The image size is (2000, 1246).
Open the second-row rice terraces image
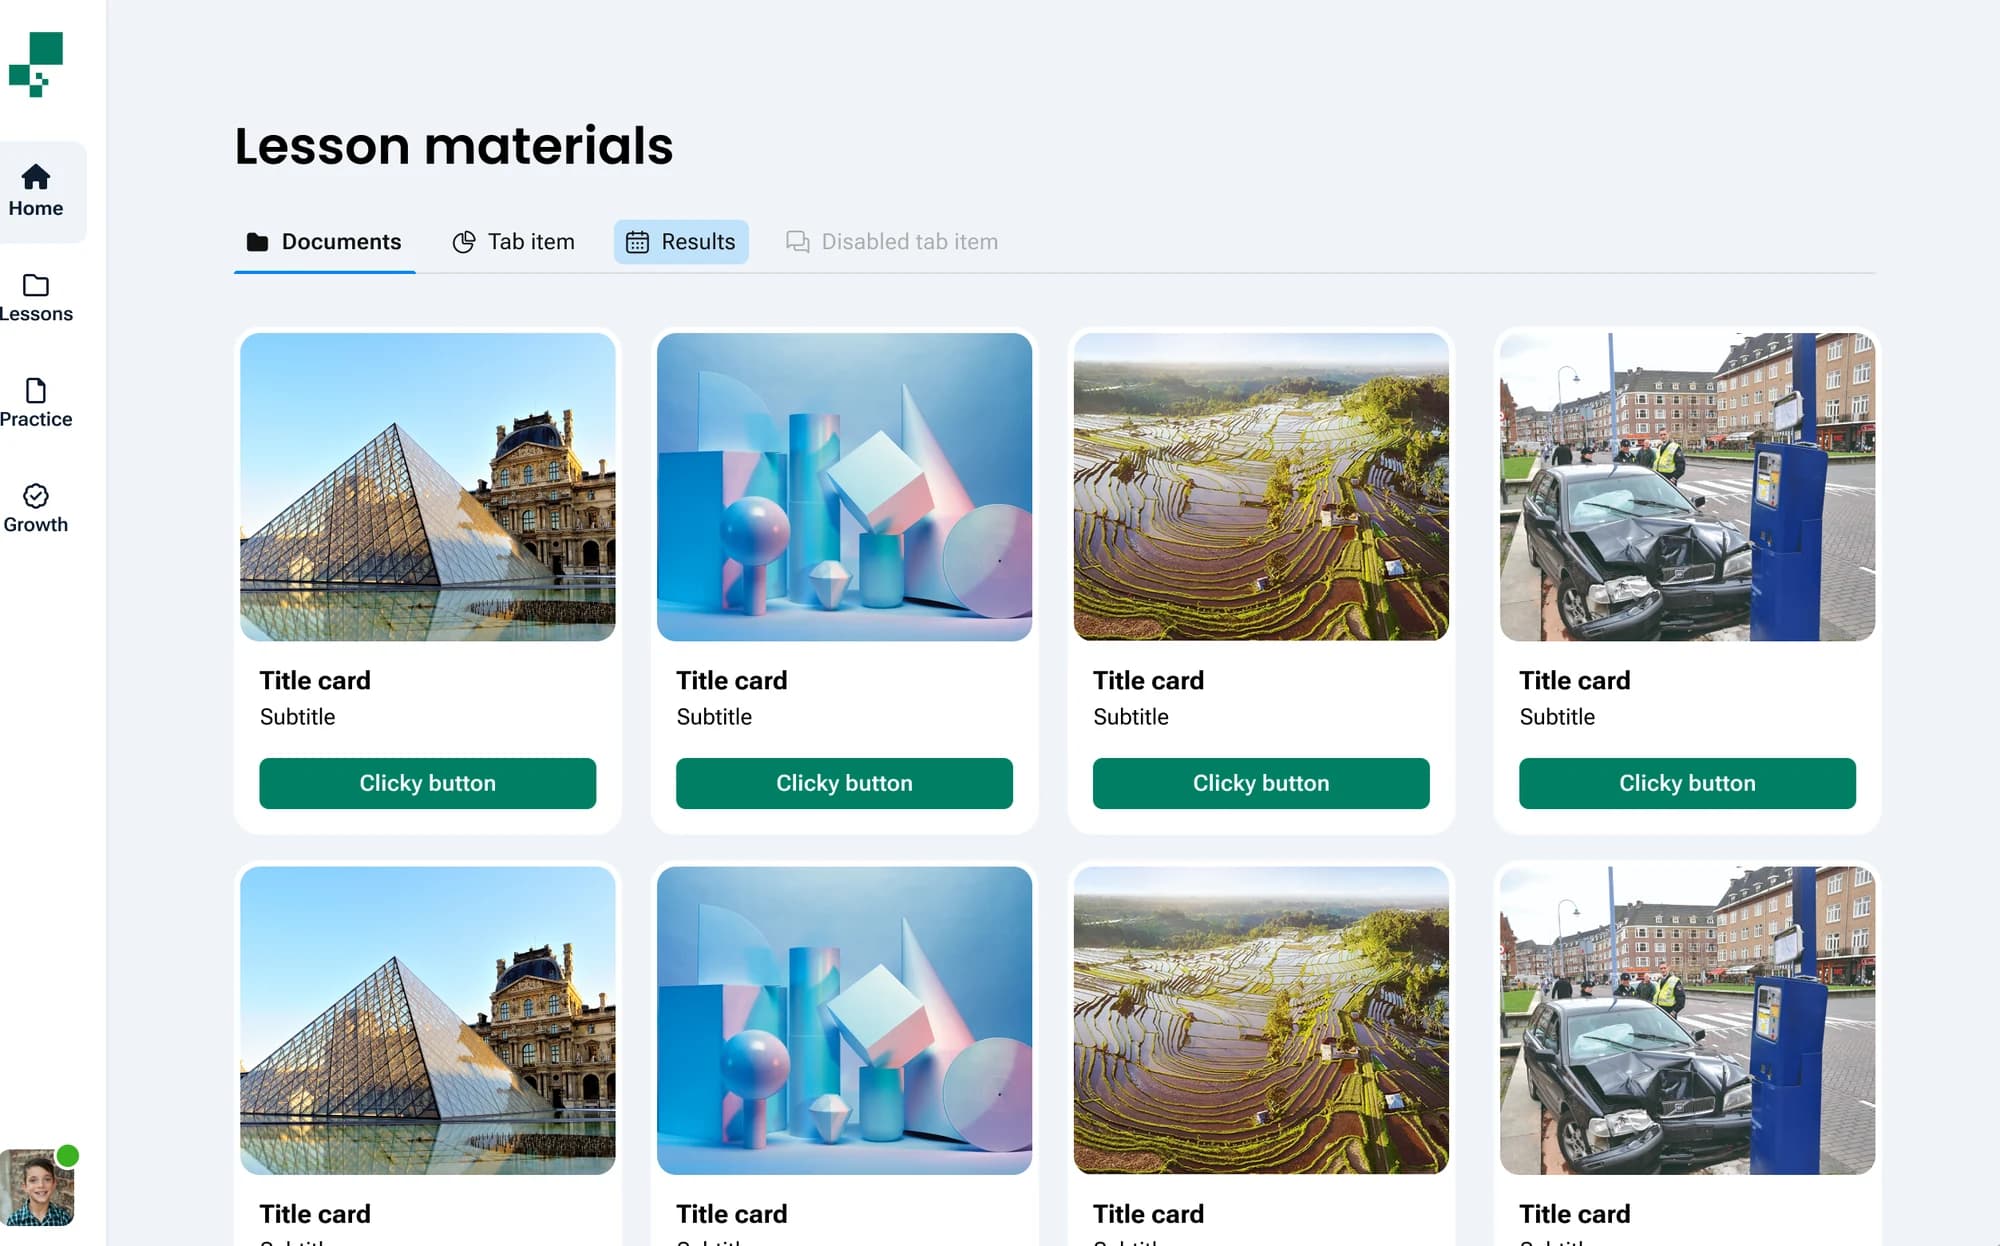(x=1261, y=1020)
